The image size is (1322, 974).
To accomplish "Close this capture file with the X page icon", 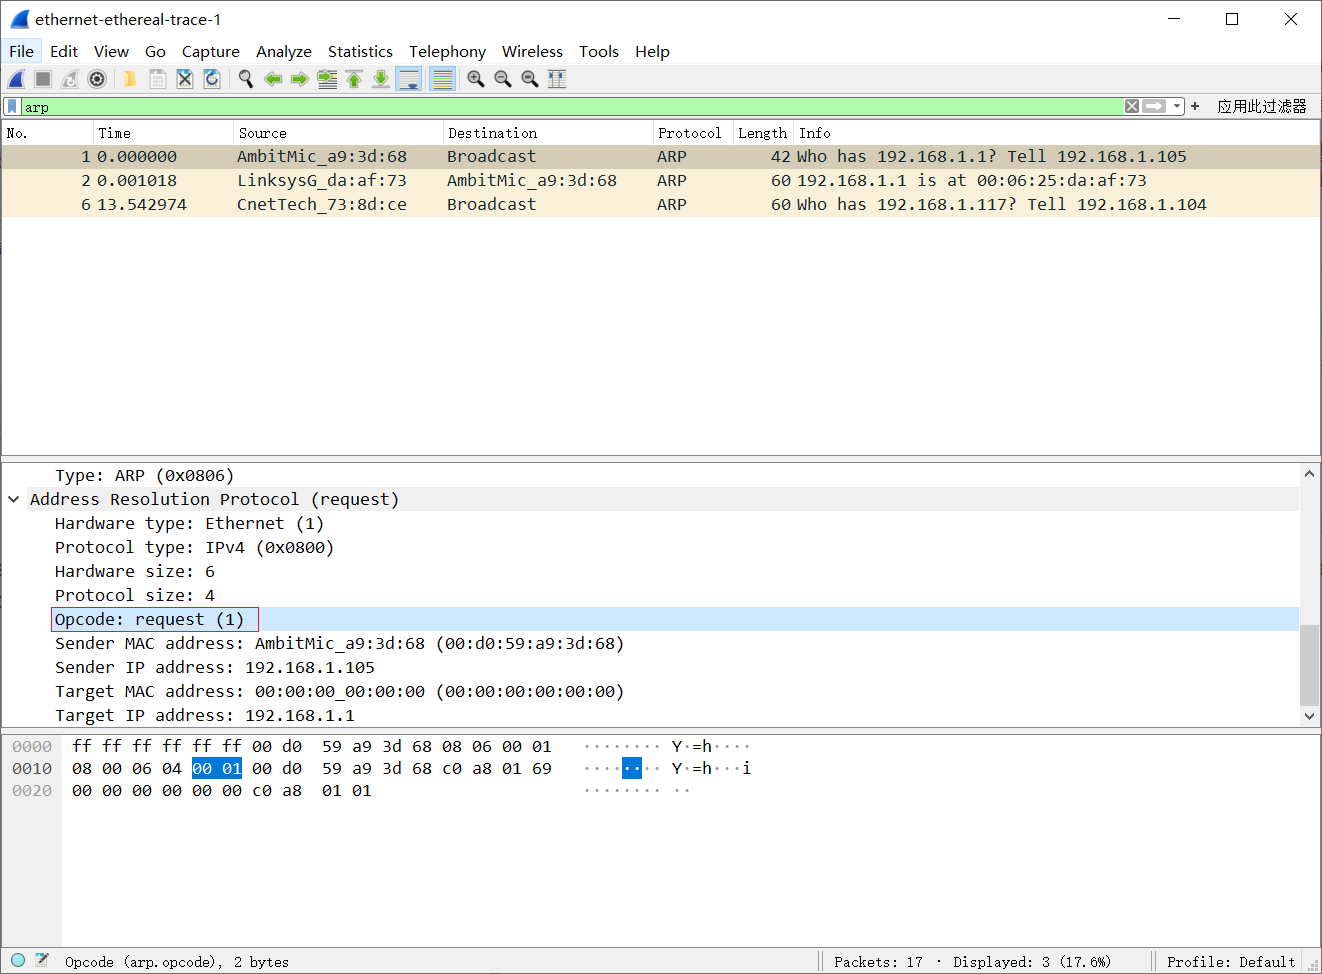I will [x=184, y=79].
